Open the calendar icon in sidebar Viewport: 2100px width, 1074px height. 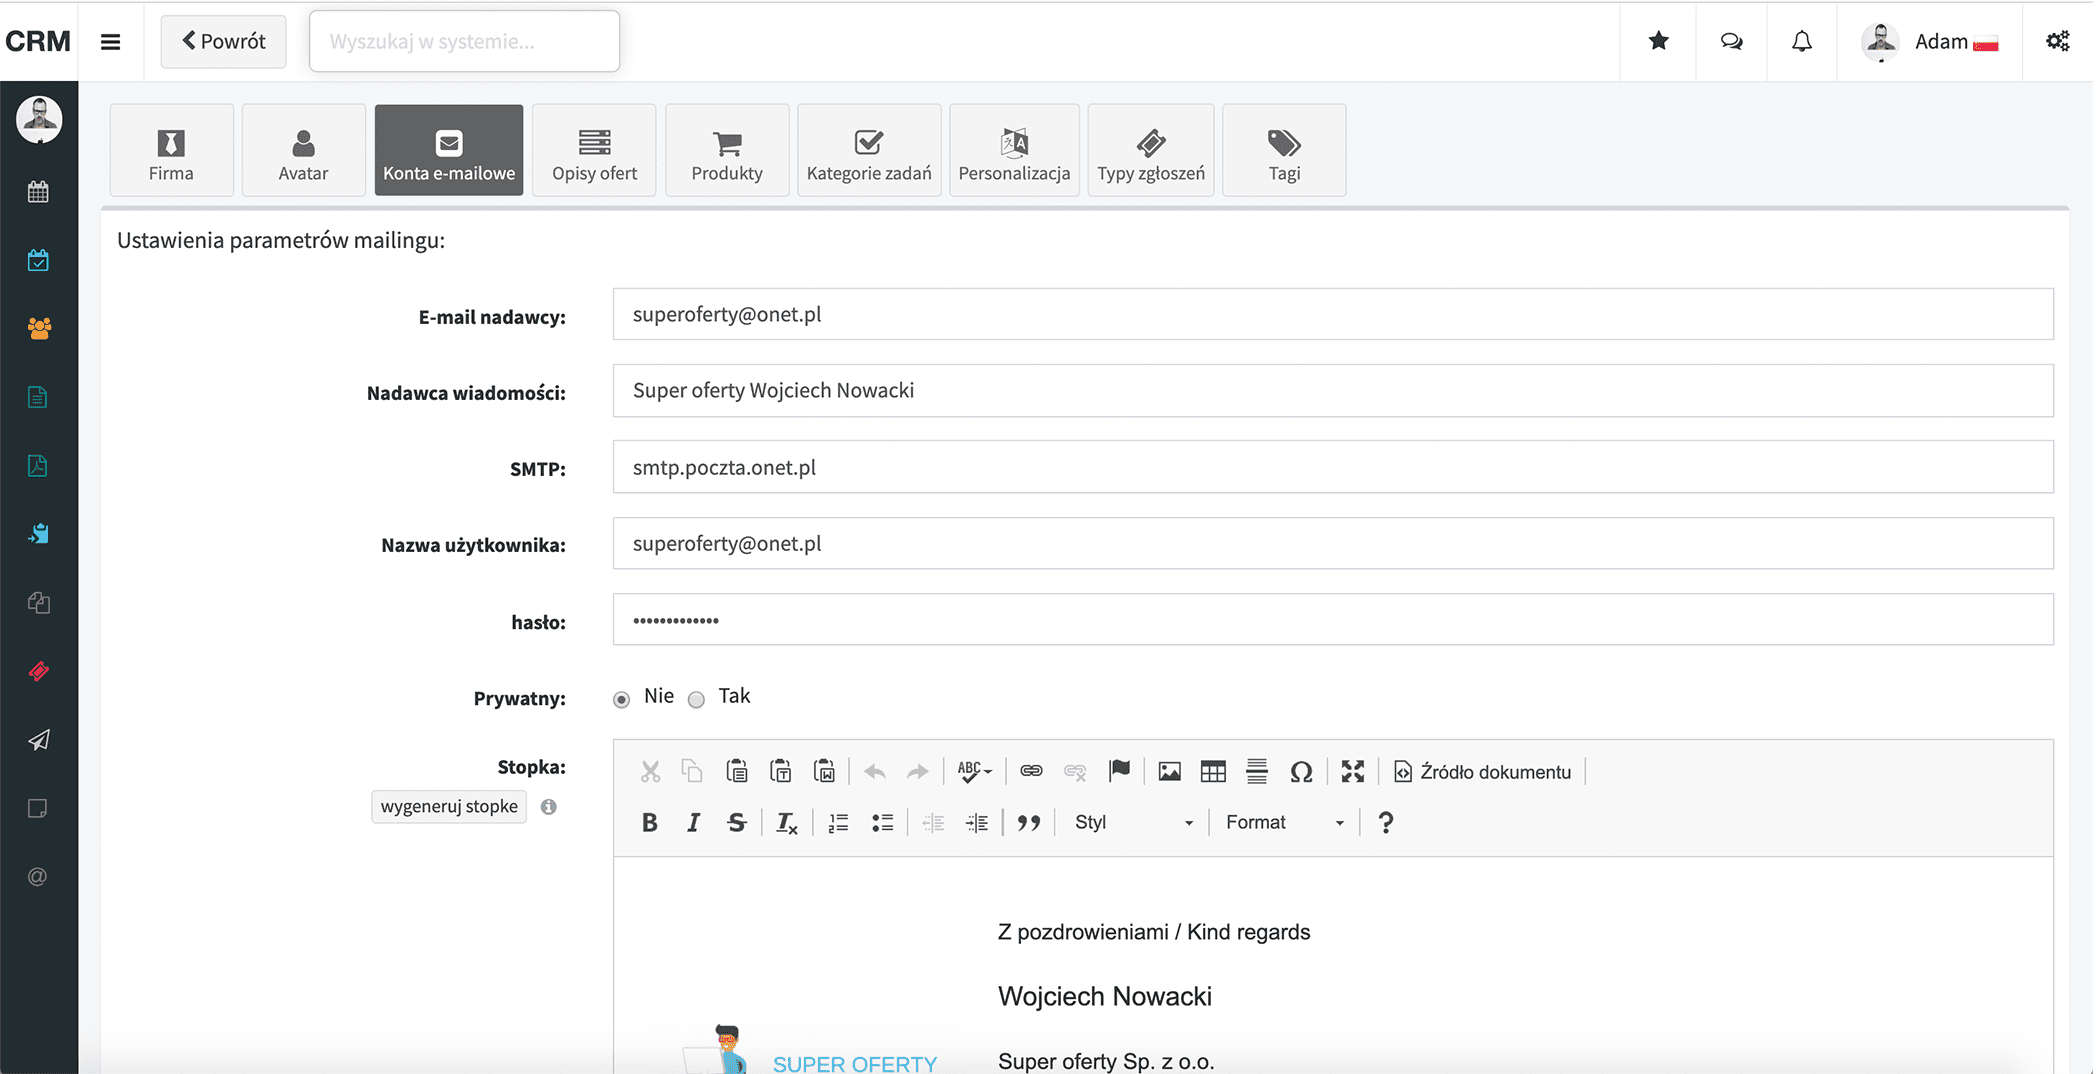pos(38,192)
